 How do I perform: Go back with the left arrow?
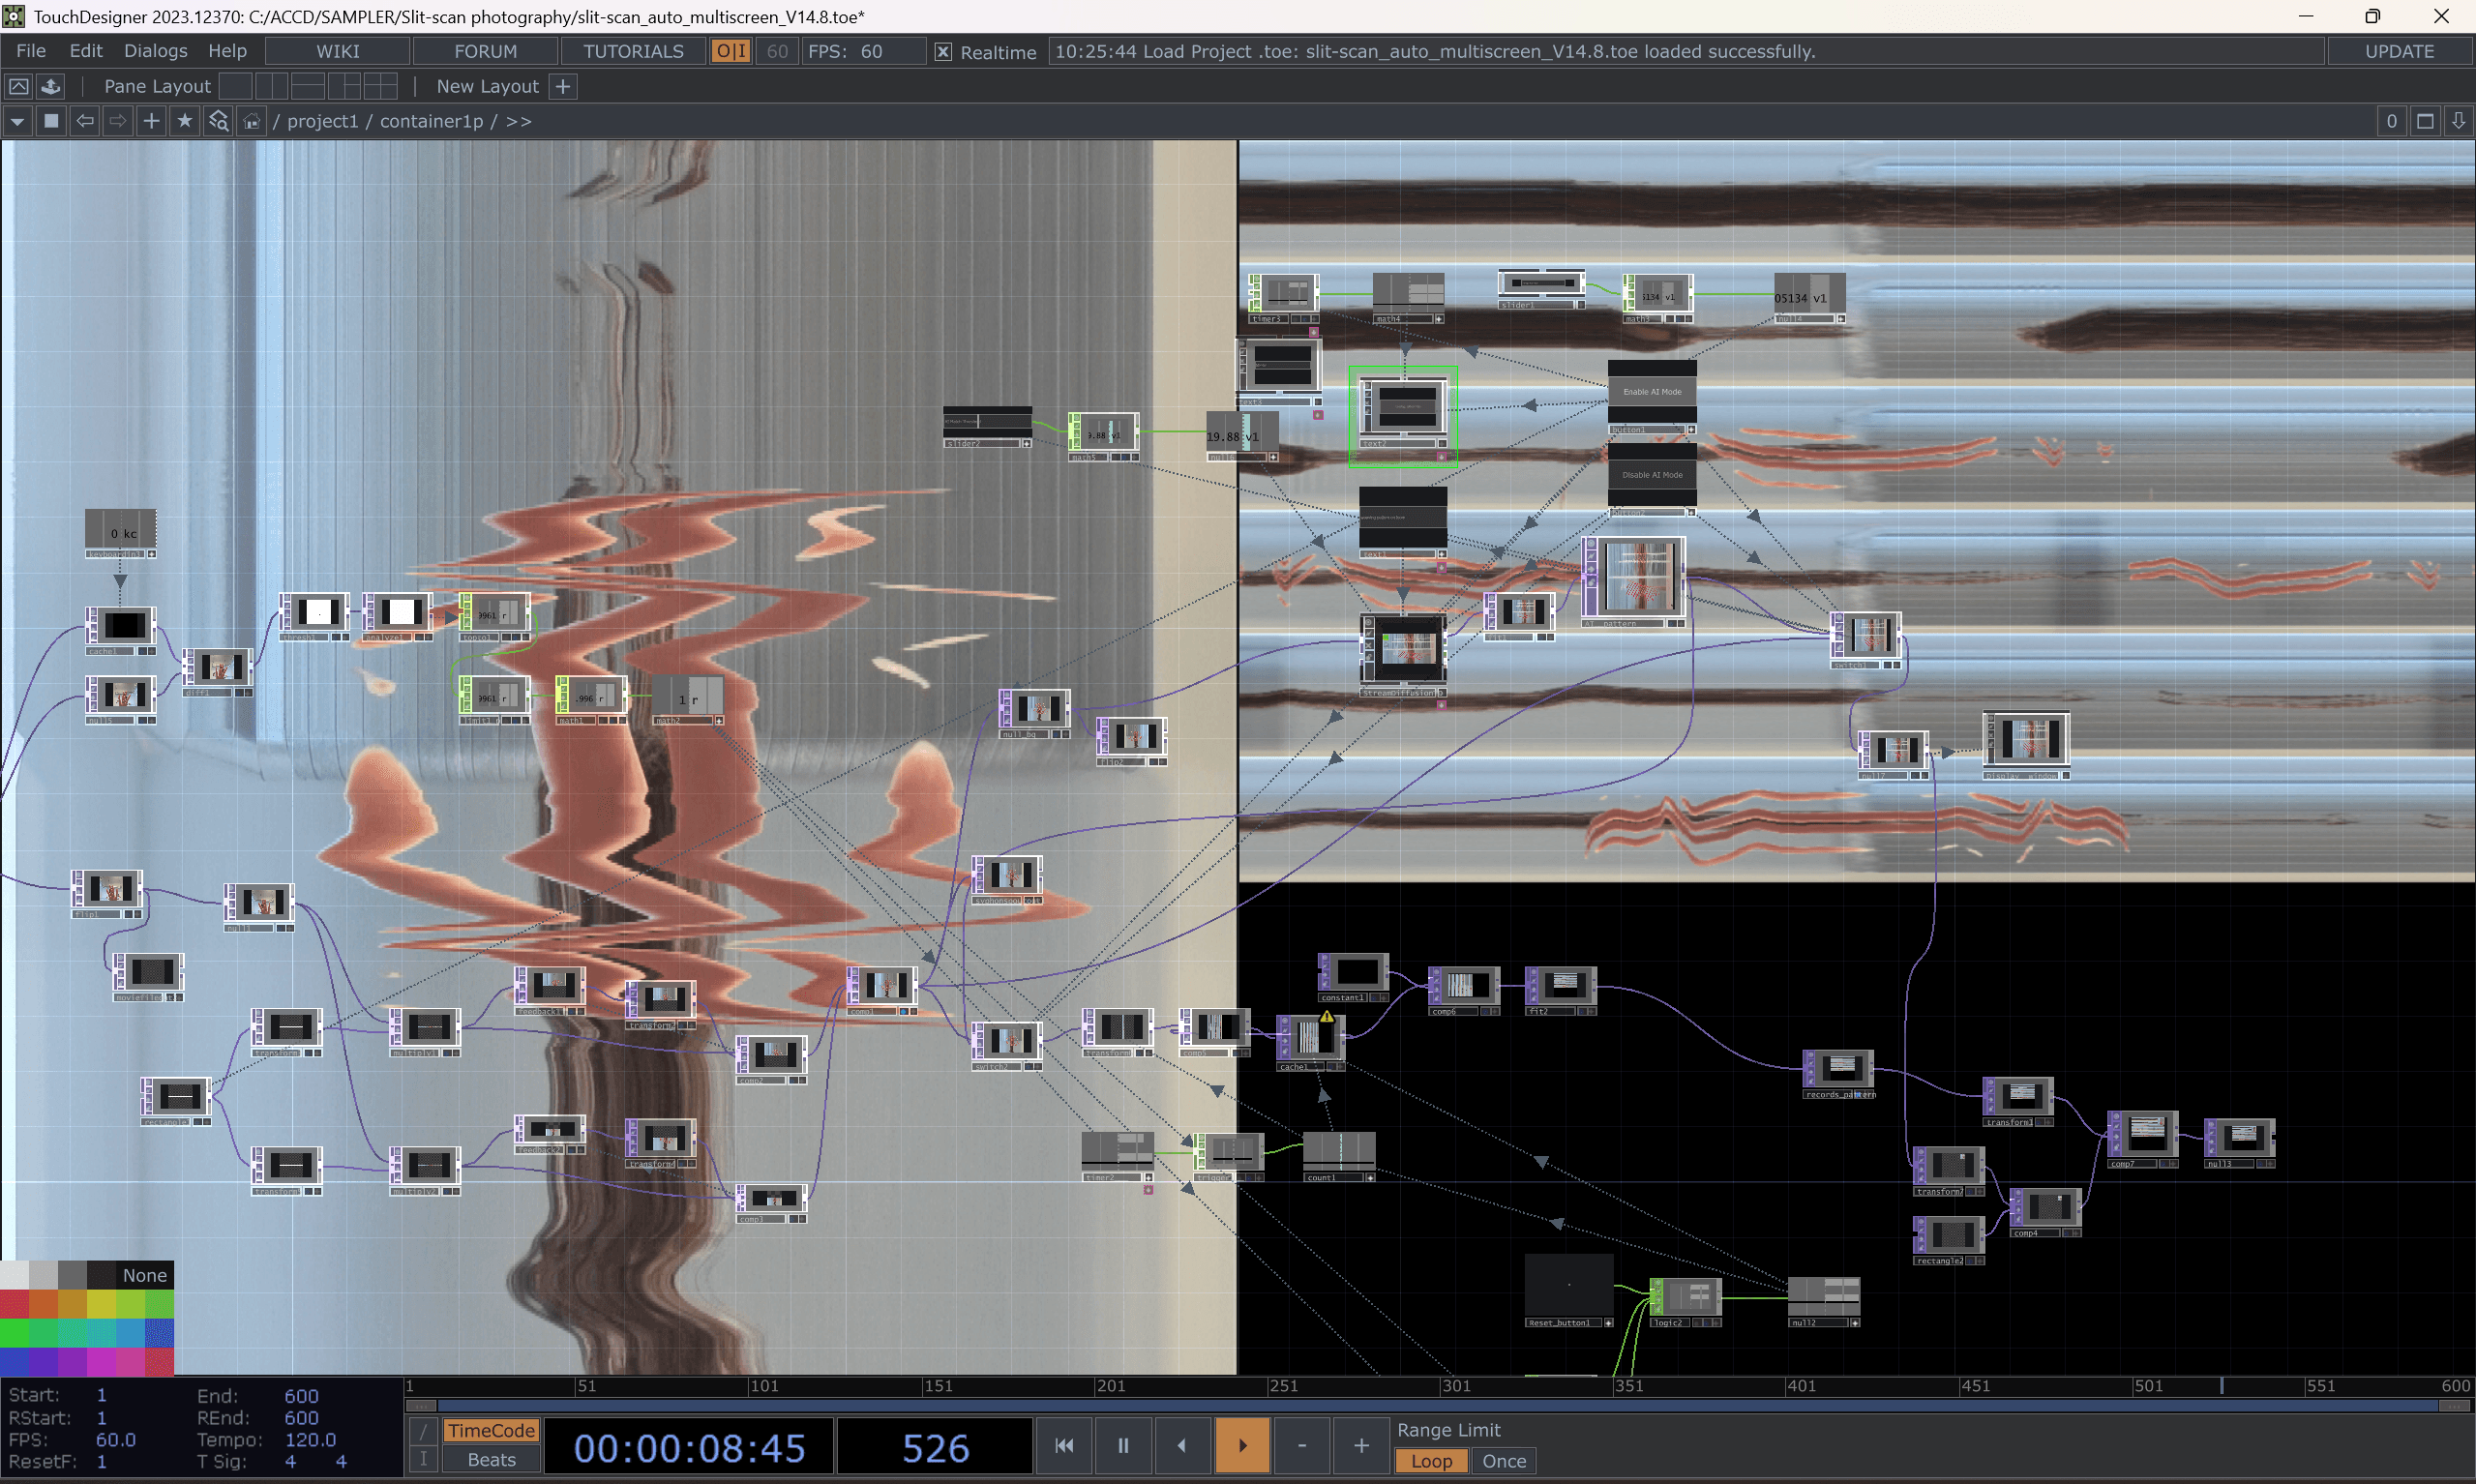85,121
